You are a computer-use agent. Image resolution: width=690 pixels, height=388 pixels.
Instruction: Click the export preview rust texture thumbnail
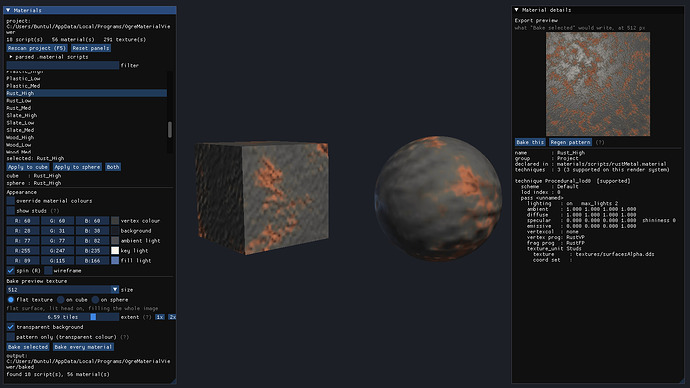598,84
